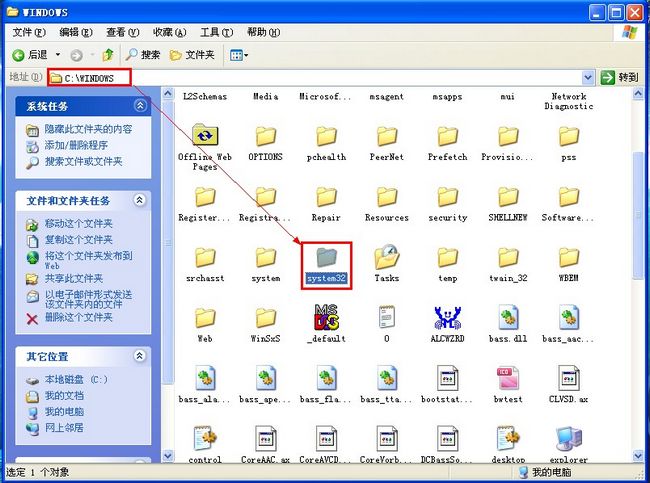Select the ALCWZRD application icon
Image resolution: width=650 pixels, height=483 pixels.
[x=447, y=319]
